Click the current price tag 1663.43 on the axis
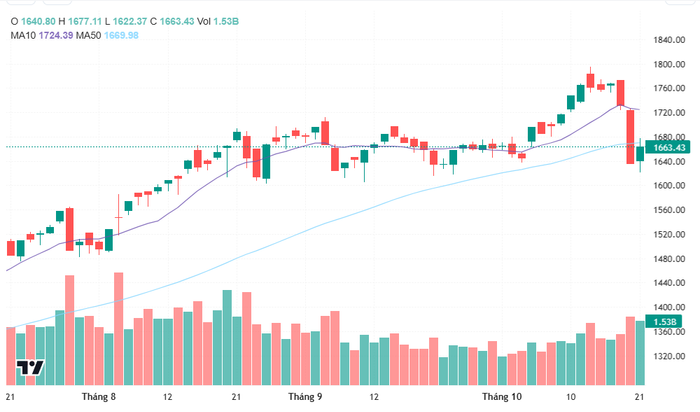Viewport: 700px width, 412px height. click(x=668, y=148)
